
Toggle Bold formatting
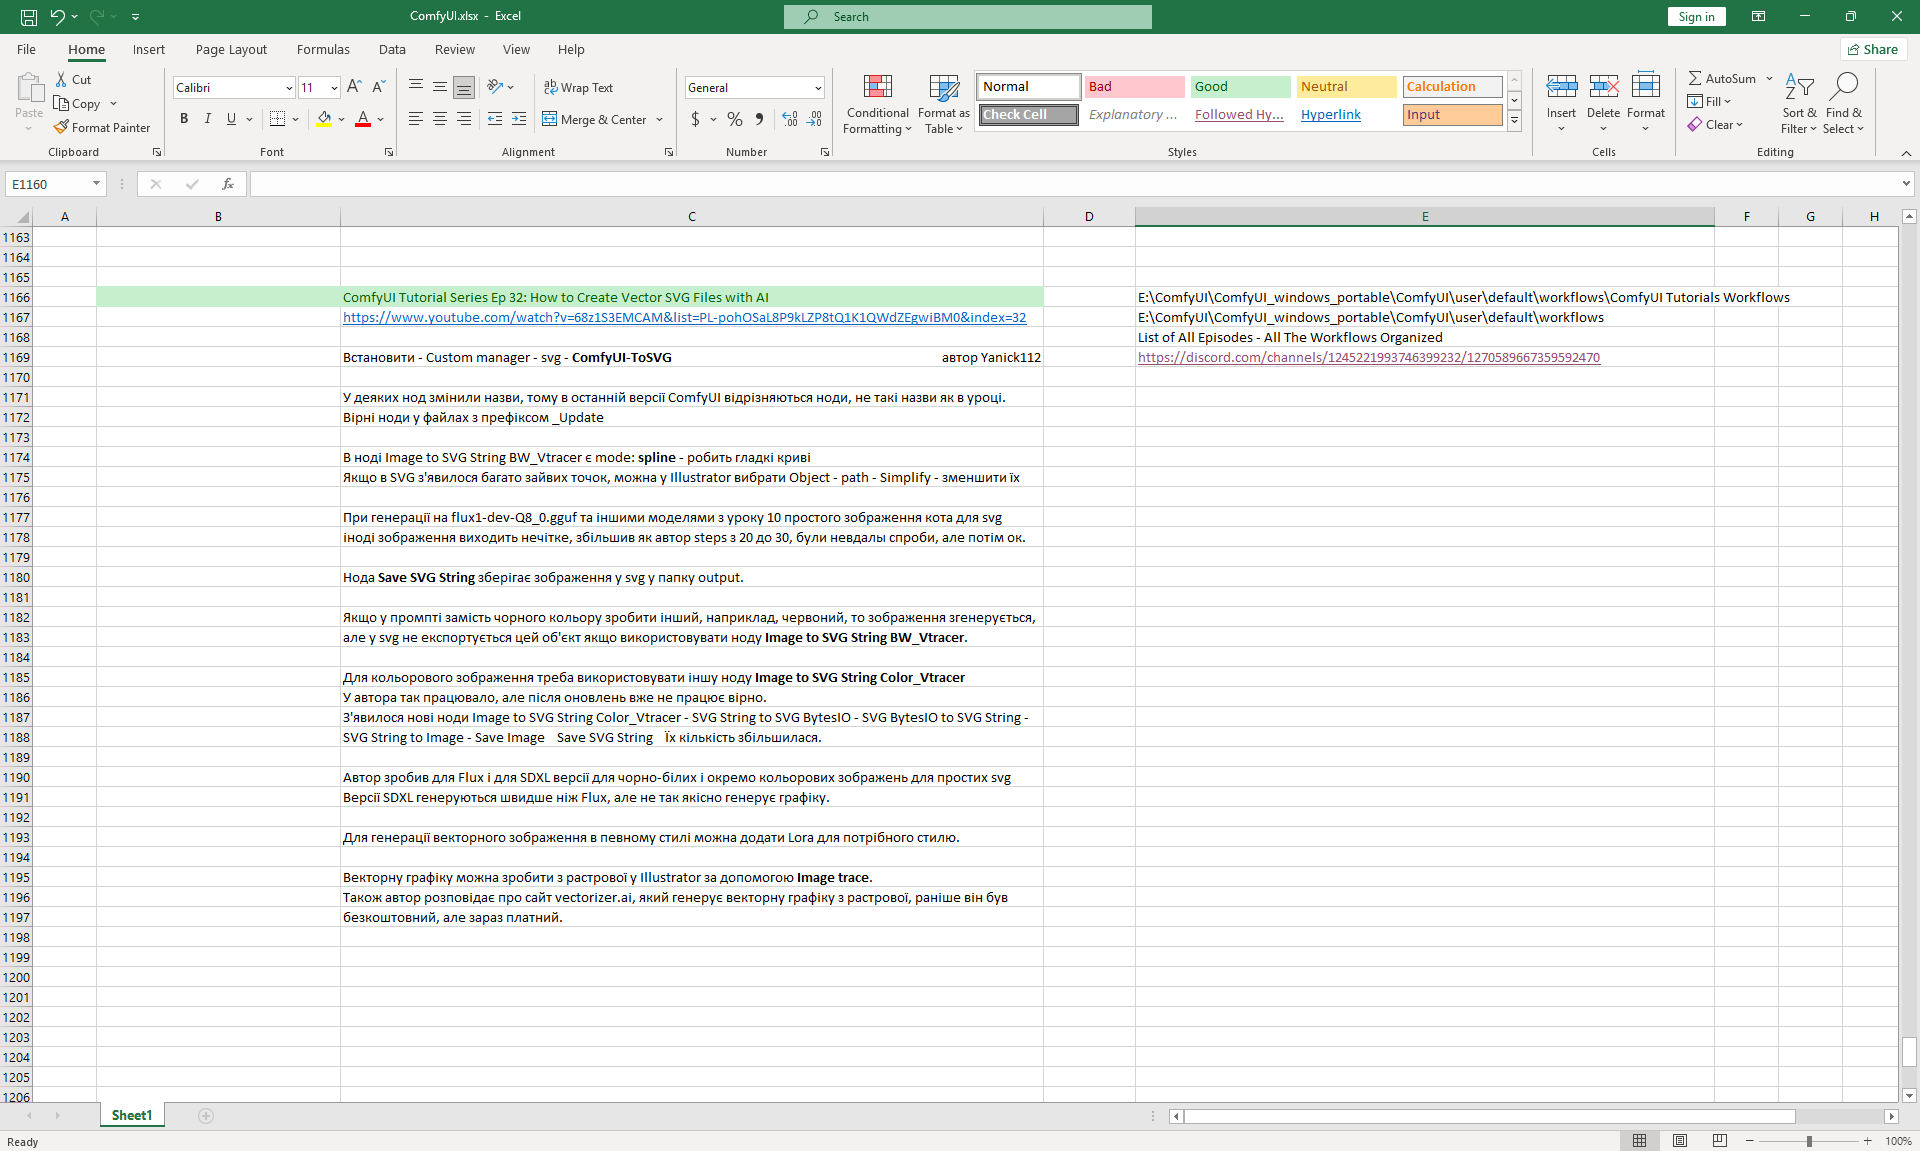pos(184,119)
